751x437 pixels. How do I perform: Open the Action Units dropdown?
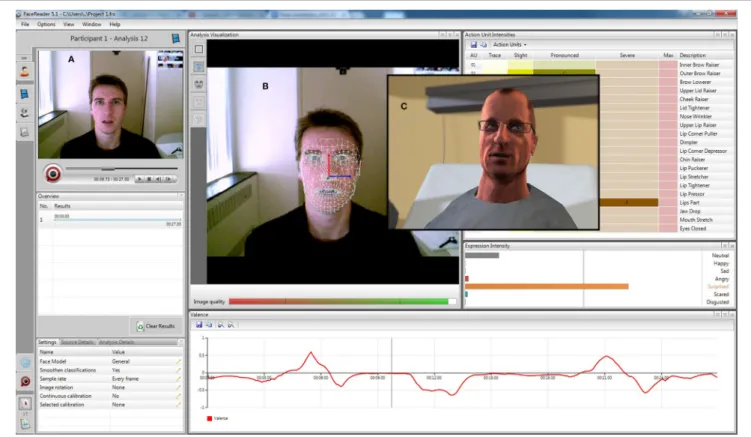click(x=510, y=45)
